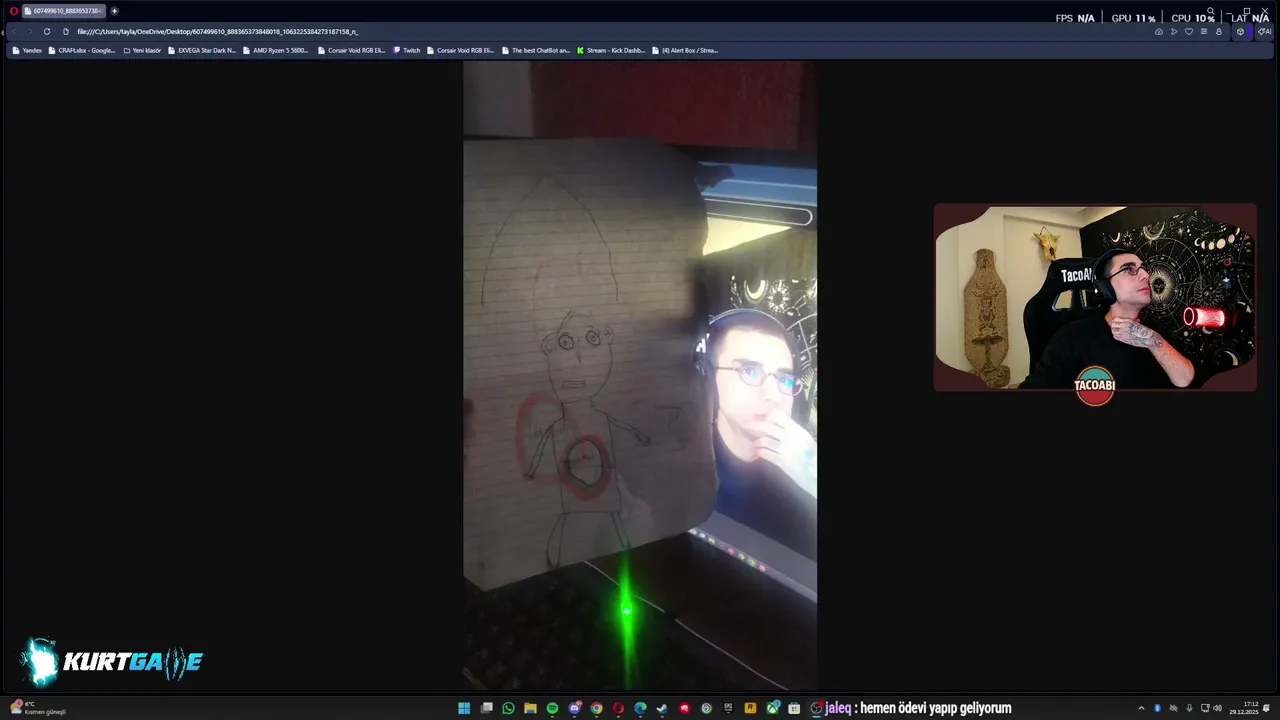This screenshot has width=1280, height=720.
Task: Reload the current page
Action: coord(46,31)
